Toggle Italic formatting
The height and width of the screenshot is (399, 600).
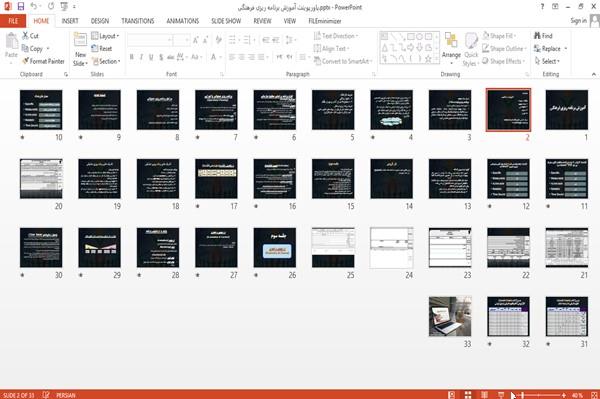click(141, 57)
